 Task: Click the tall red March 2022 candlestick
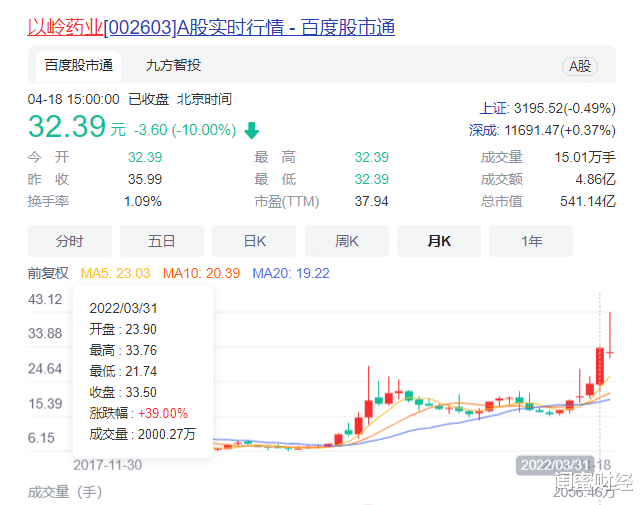pyautogui.click(x=600, y=366)
